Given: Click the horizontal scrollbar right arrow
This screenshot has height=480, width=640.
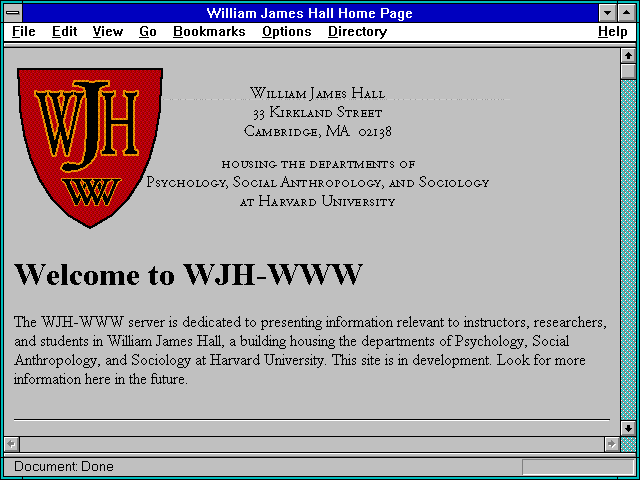Looking at the screenshot, I should (x=611, y=444).
